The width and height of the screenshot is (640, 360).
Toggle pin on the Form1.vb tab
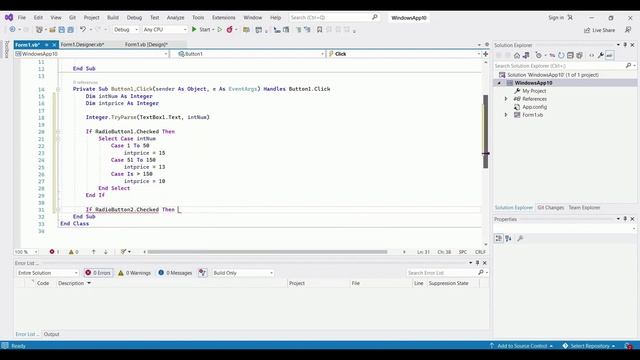(x=47, y=44)
